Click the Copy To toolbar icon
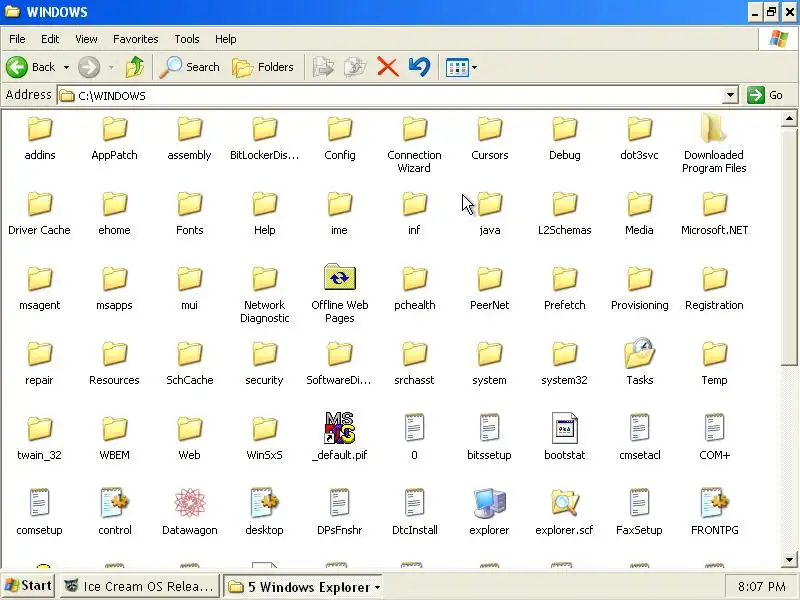This screenshot has width=800, height=600. pyautogui.click(x=355, y=67)
